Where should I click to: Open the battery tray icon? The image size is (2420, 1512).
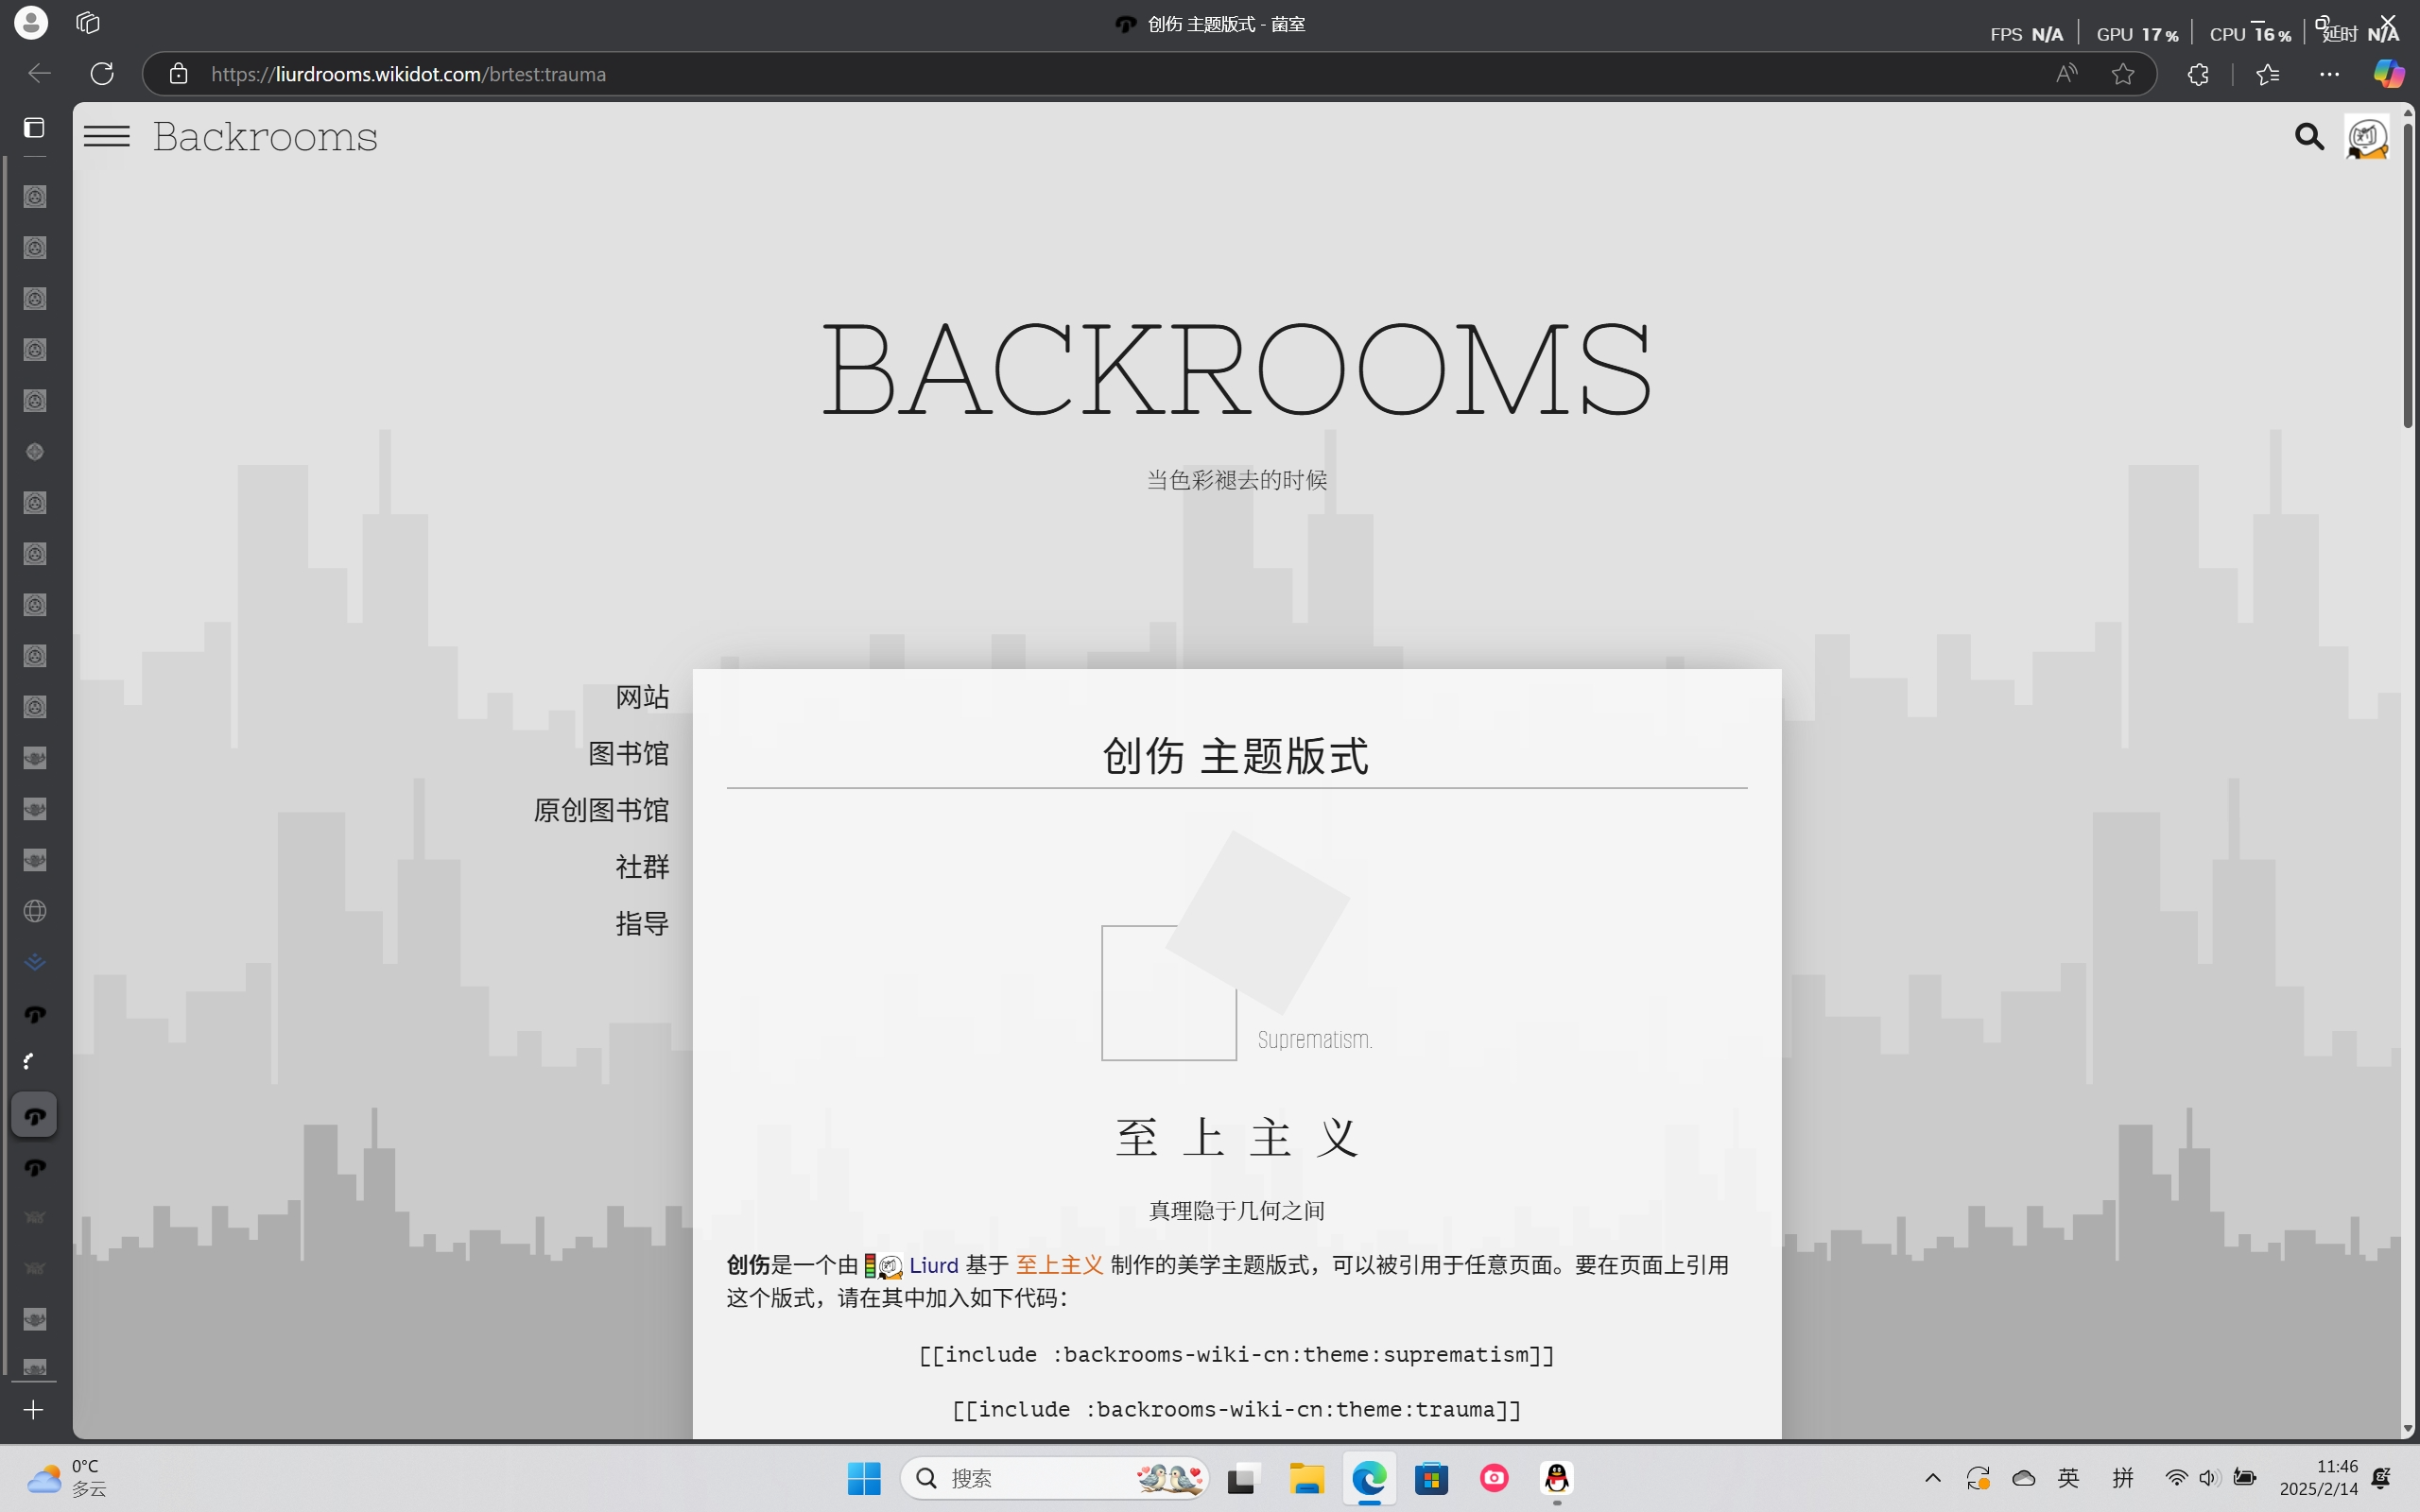coord(2245,1478)
